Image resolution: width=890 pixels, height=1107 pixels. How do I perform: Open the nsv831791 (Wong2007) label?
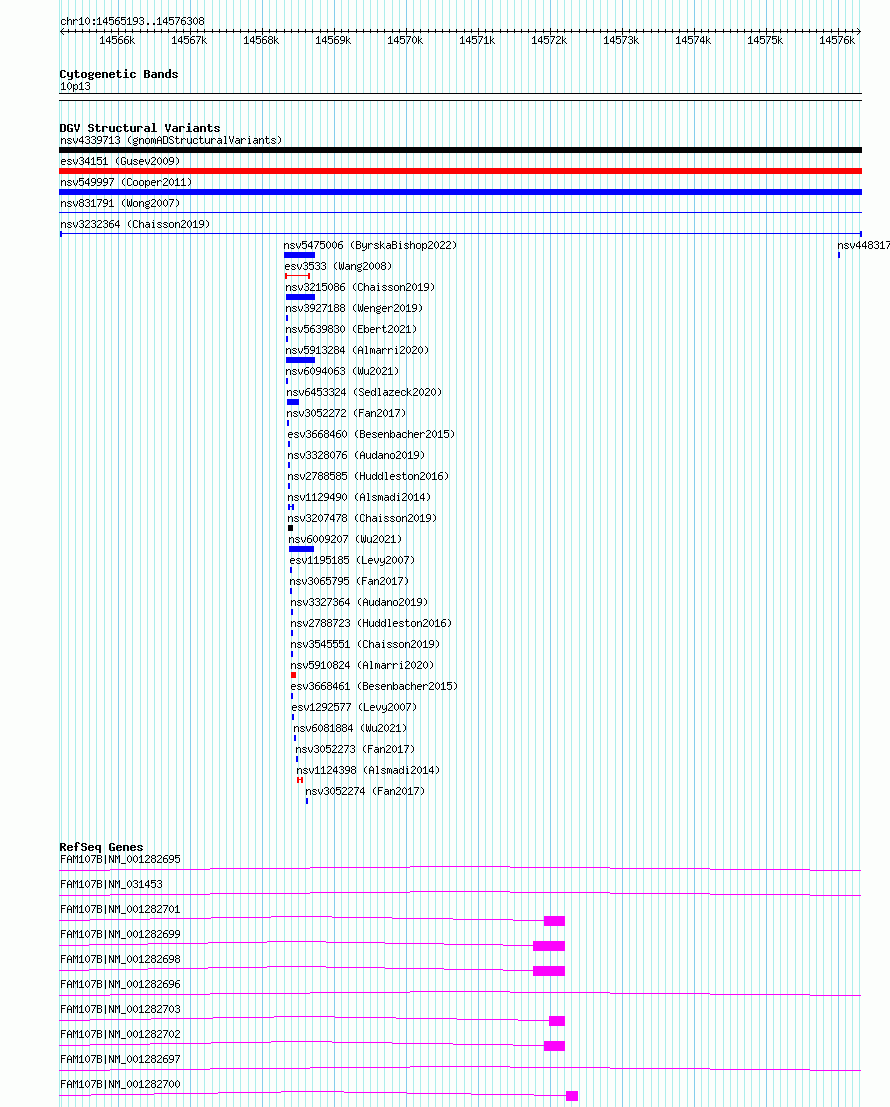[x=120, y=203]
